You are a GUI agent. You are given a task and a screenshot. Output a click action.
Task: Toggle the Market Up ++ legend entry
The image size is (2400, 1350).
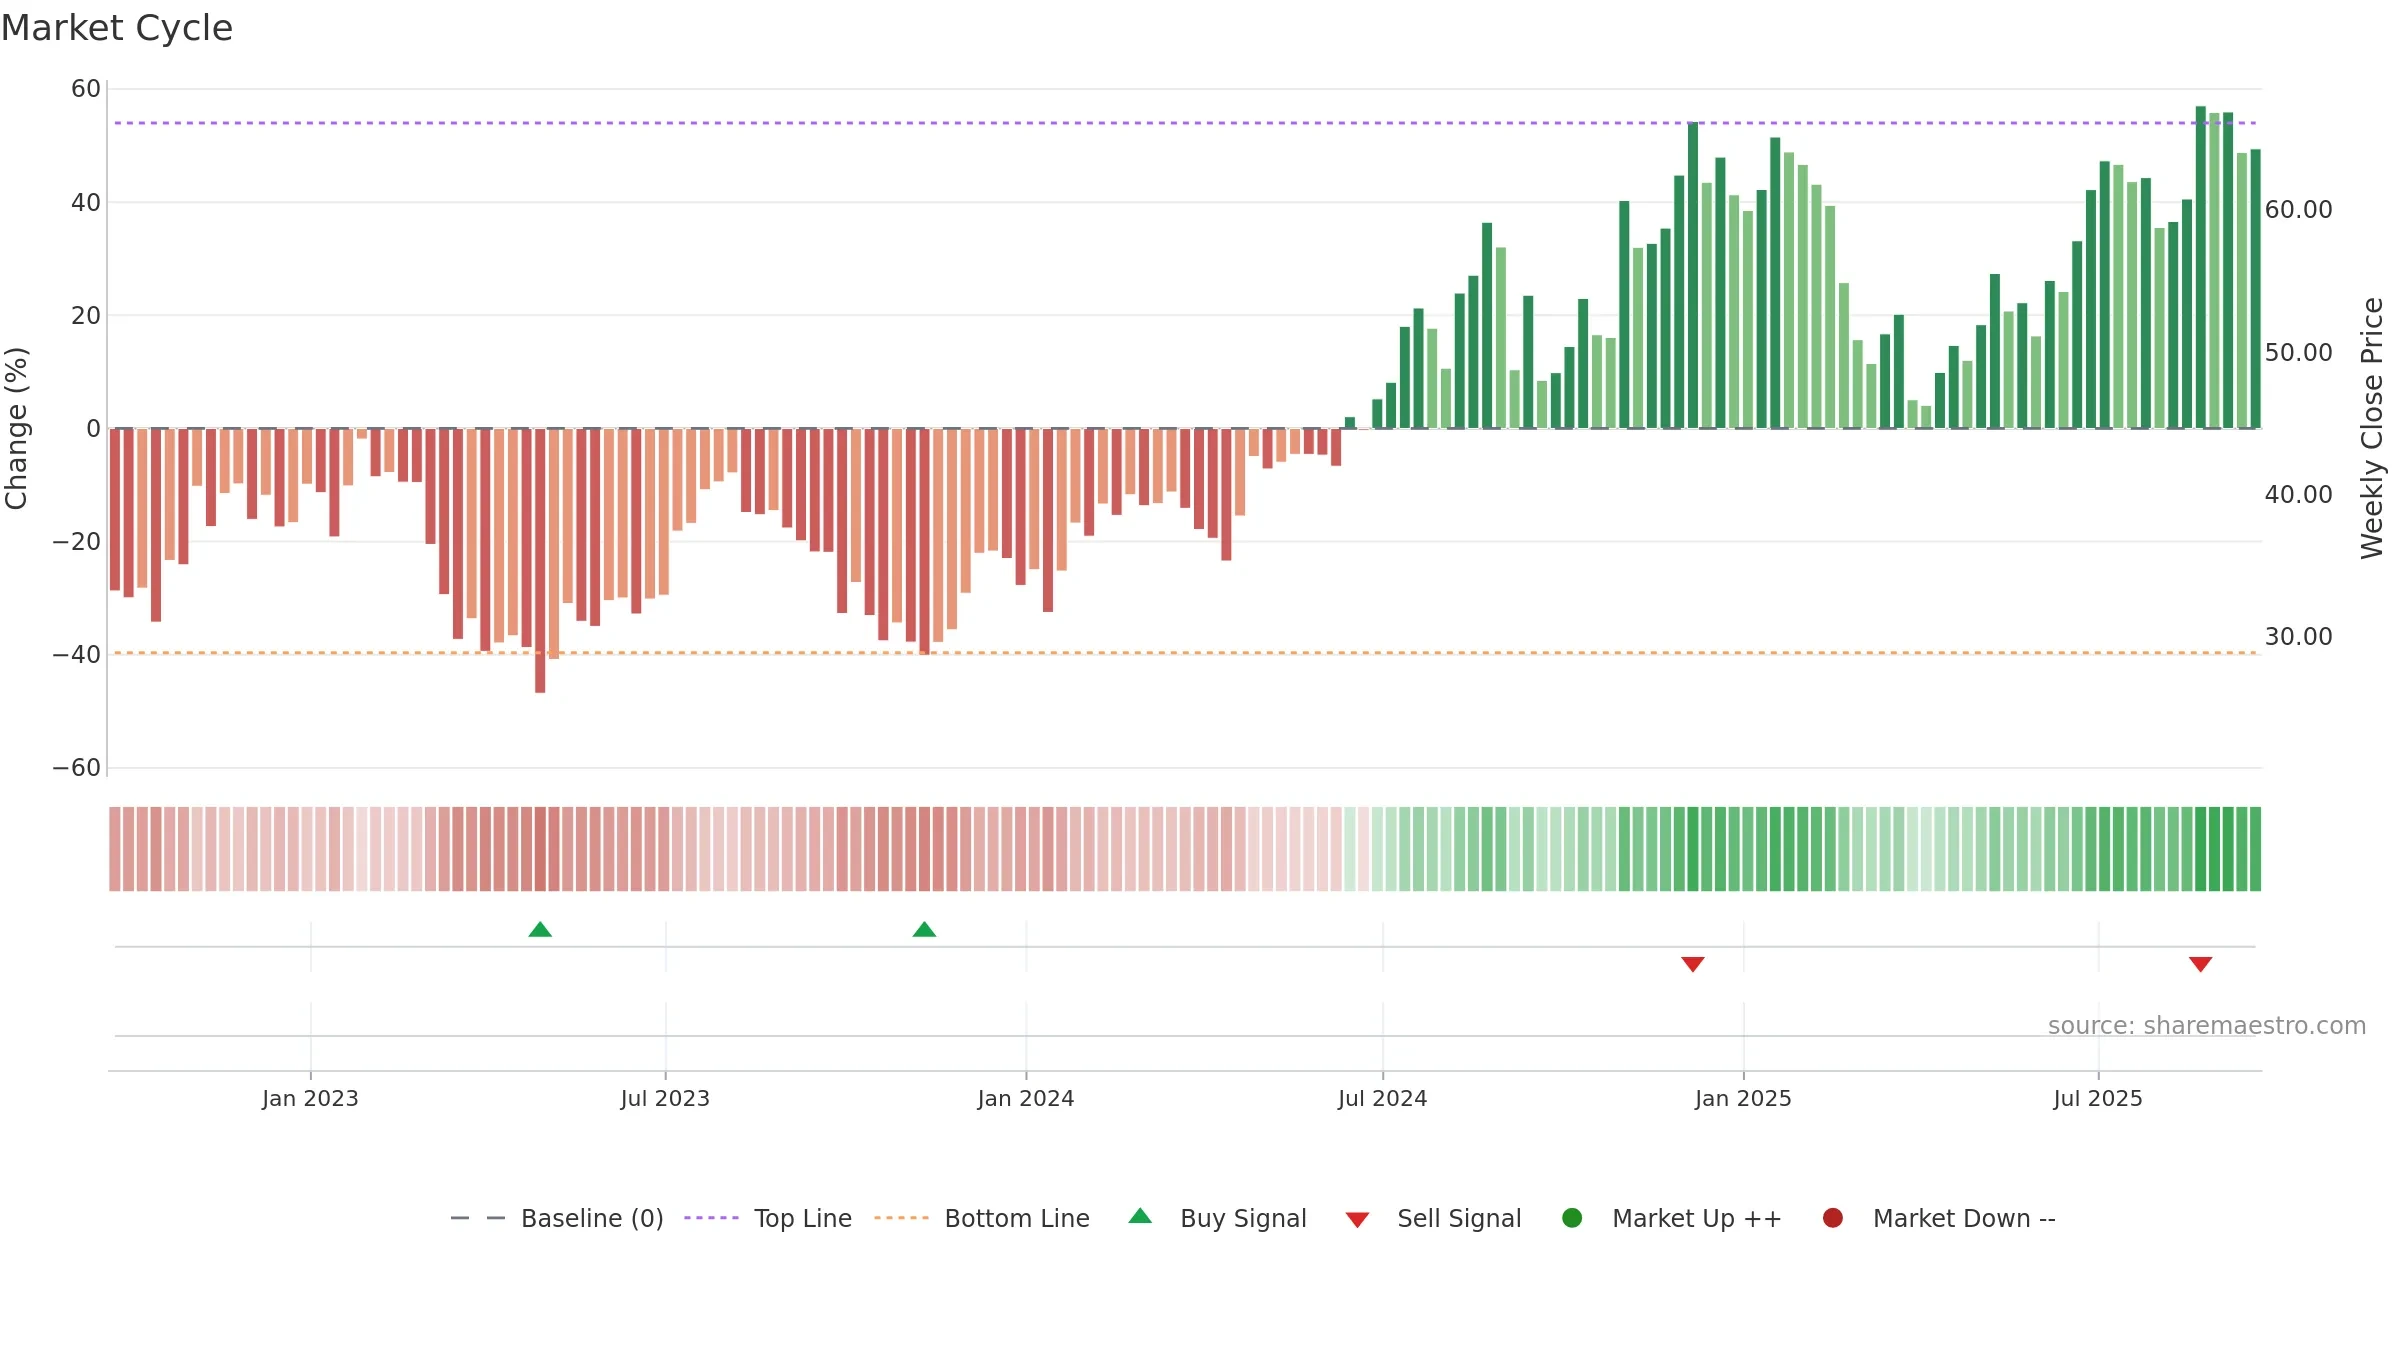(x=1672, y=1218)
